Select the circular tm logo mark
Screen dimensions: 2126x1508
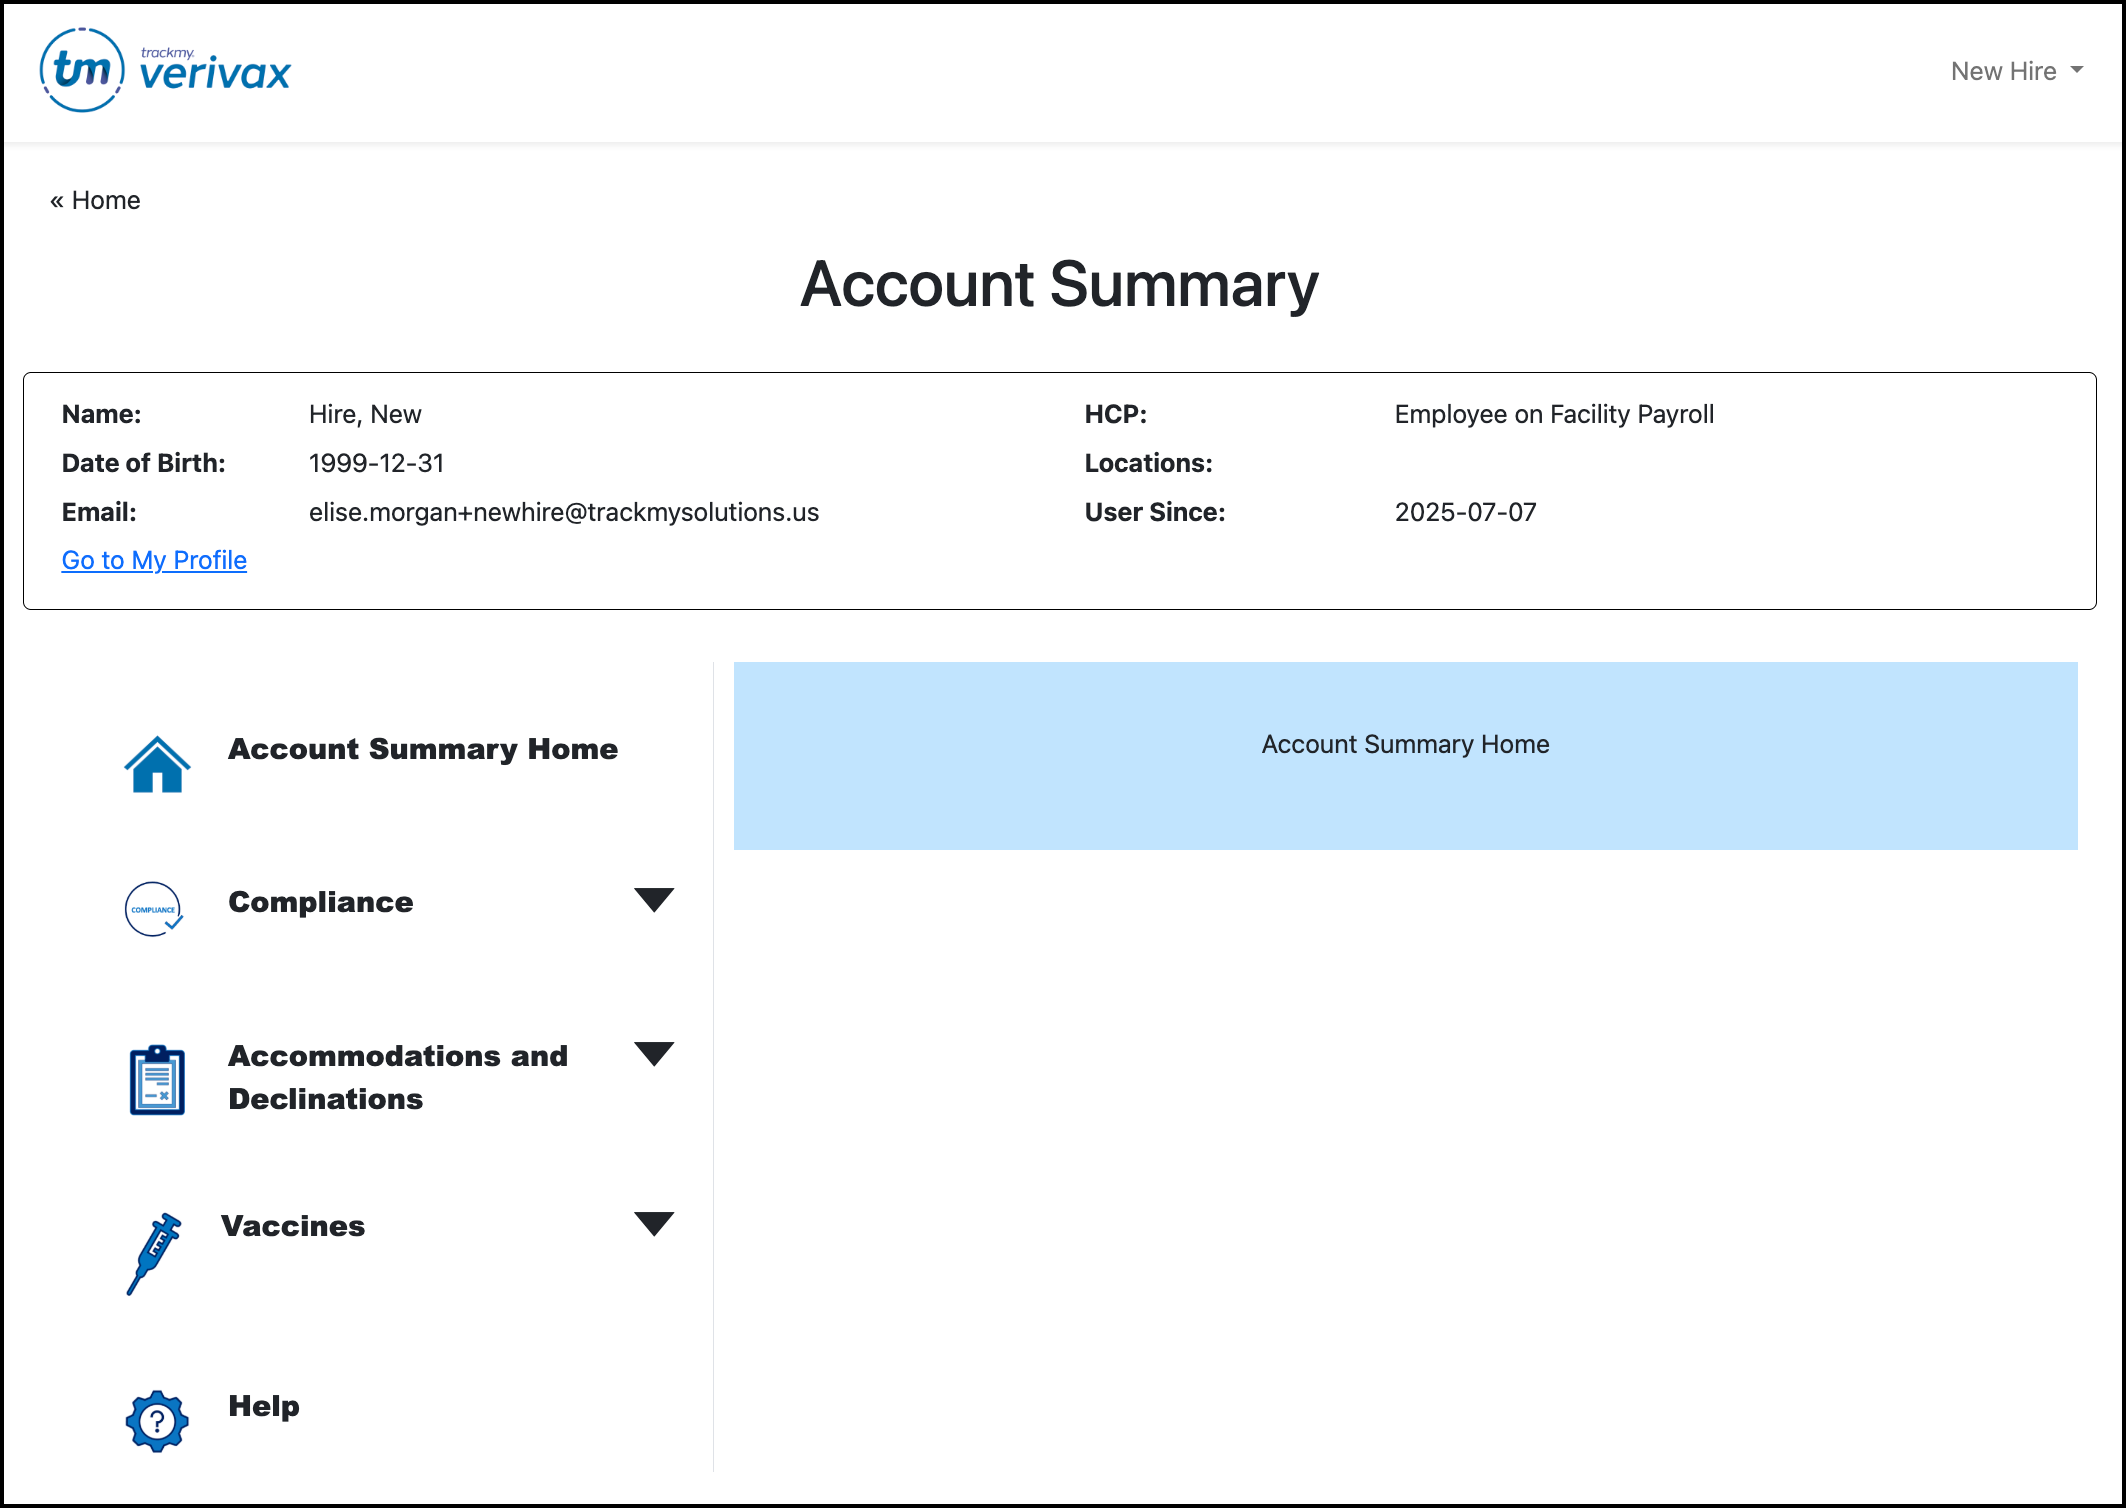(81, 69)
